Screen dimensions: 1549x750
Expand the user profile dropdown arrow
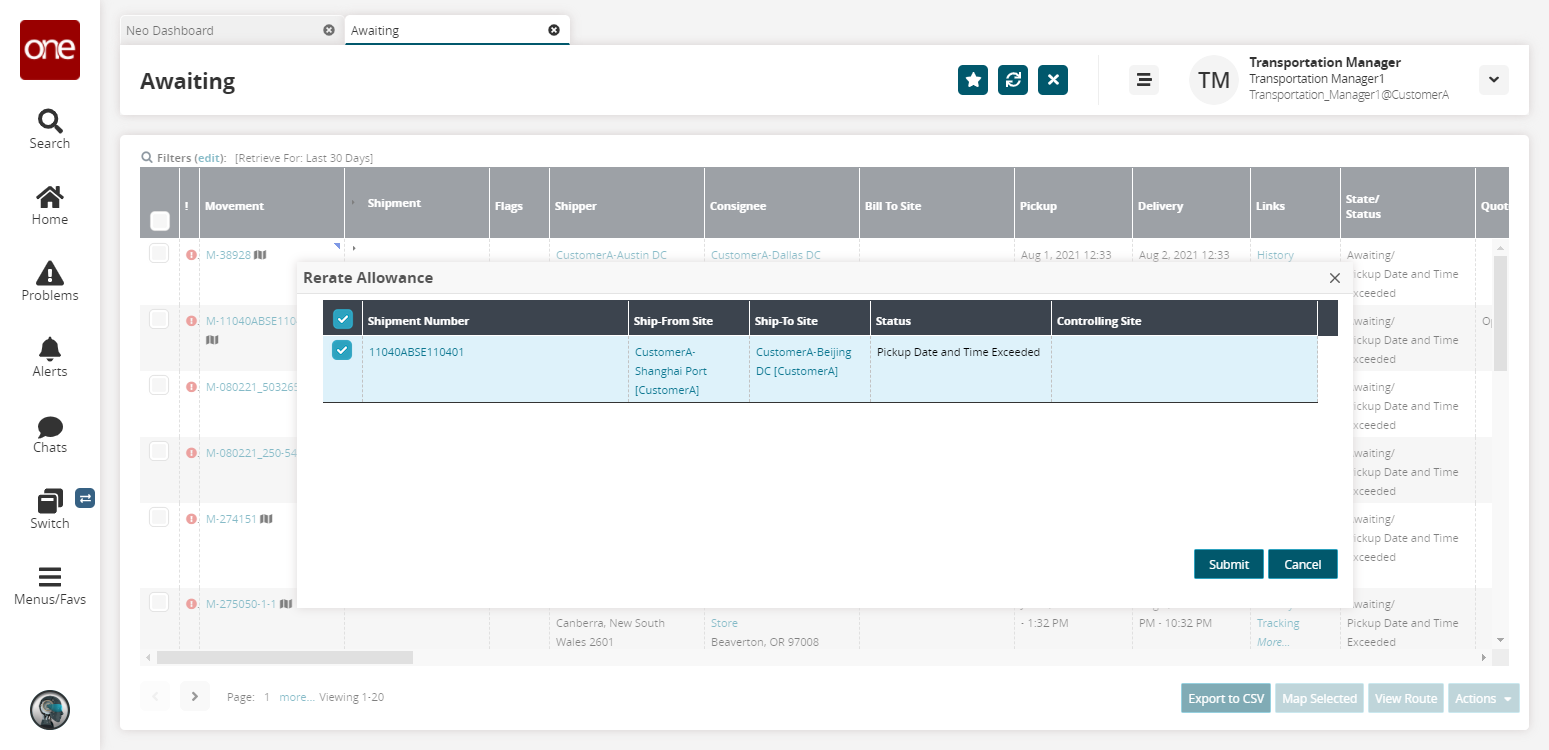[x=1493, y=80]
